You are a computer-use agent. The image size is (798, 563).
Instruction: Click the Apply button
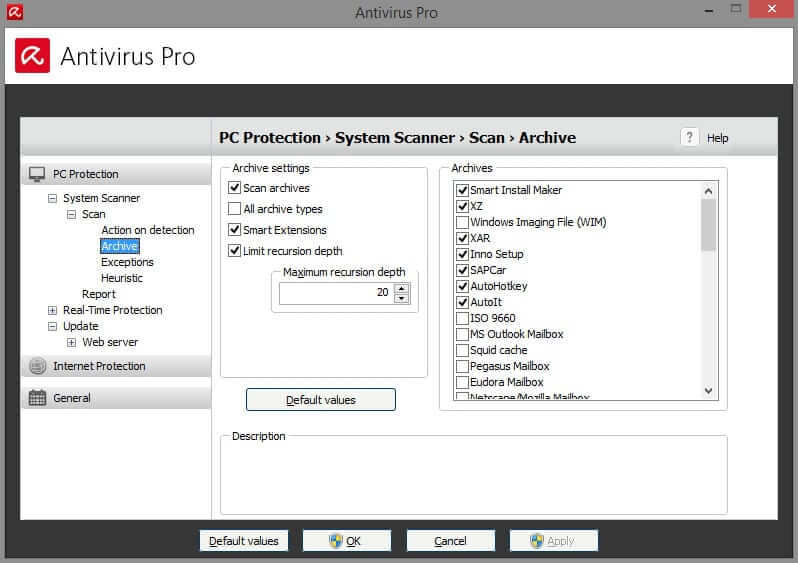tap(554, 541)
